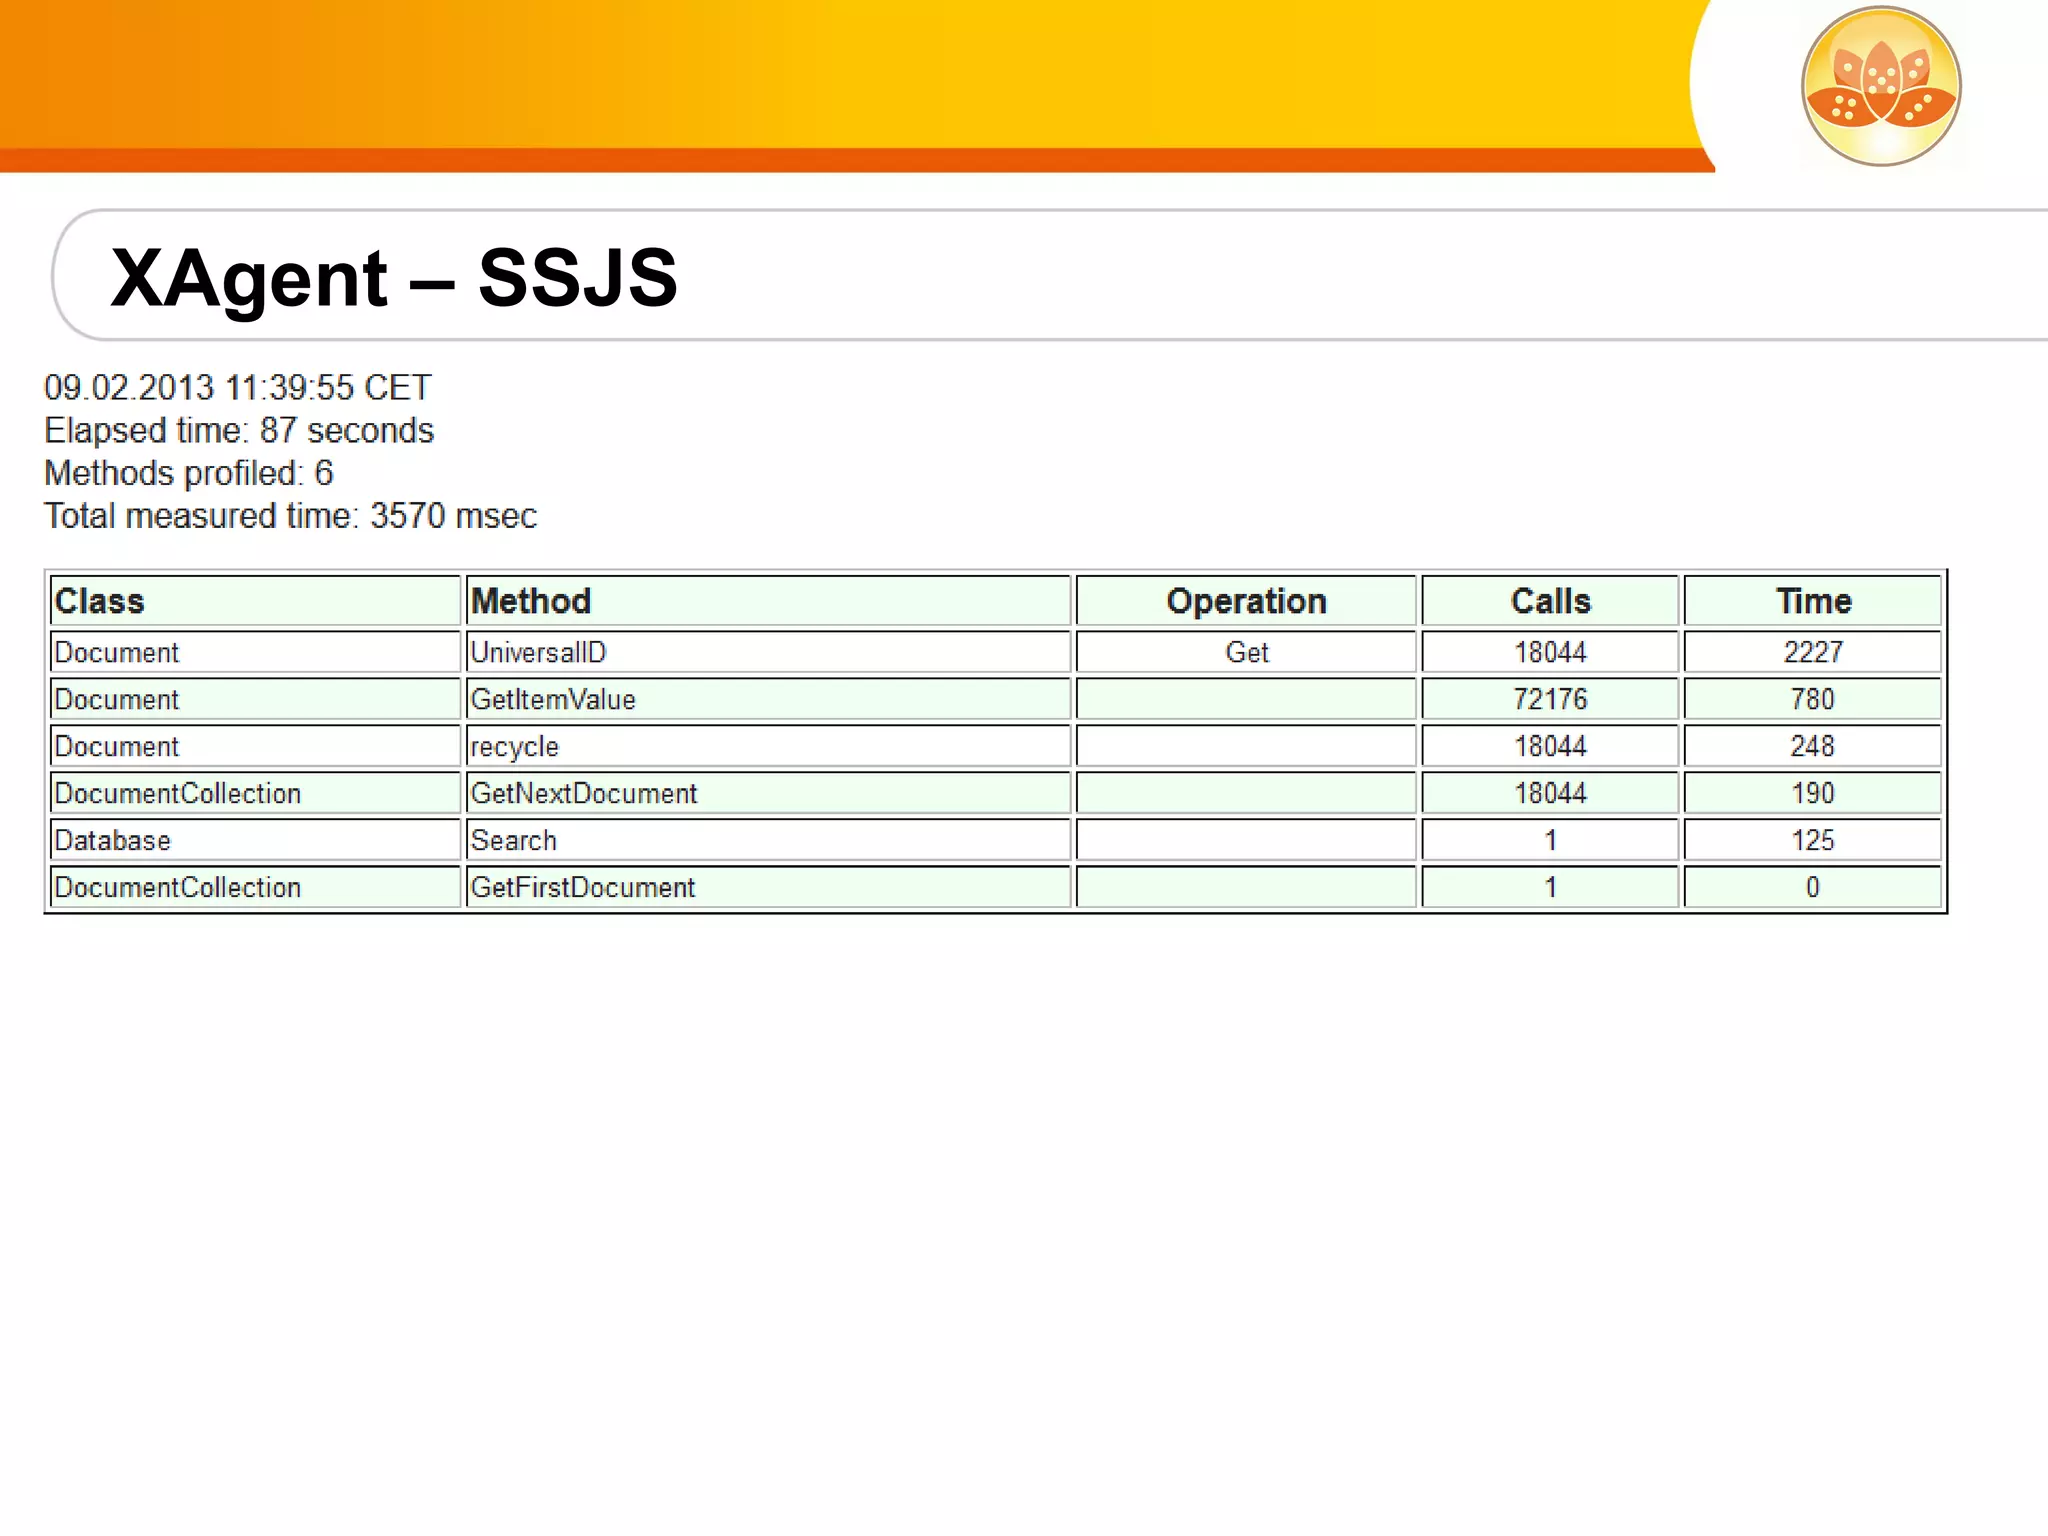2048x1536 pixels.
Task: Click time value '780'
Action: point(1813,699)
